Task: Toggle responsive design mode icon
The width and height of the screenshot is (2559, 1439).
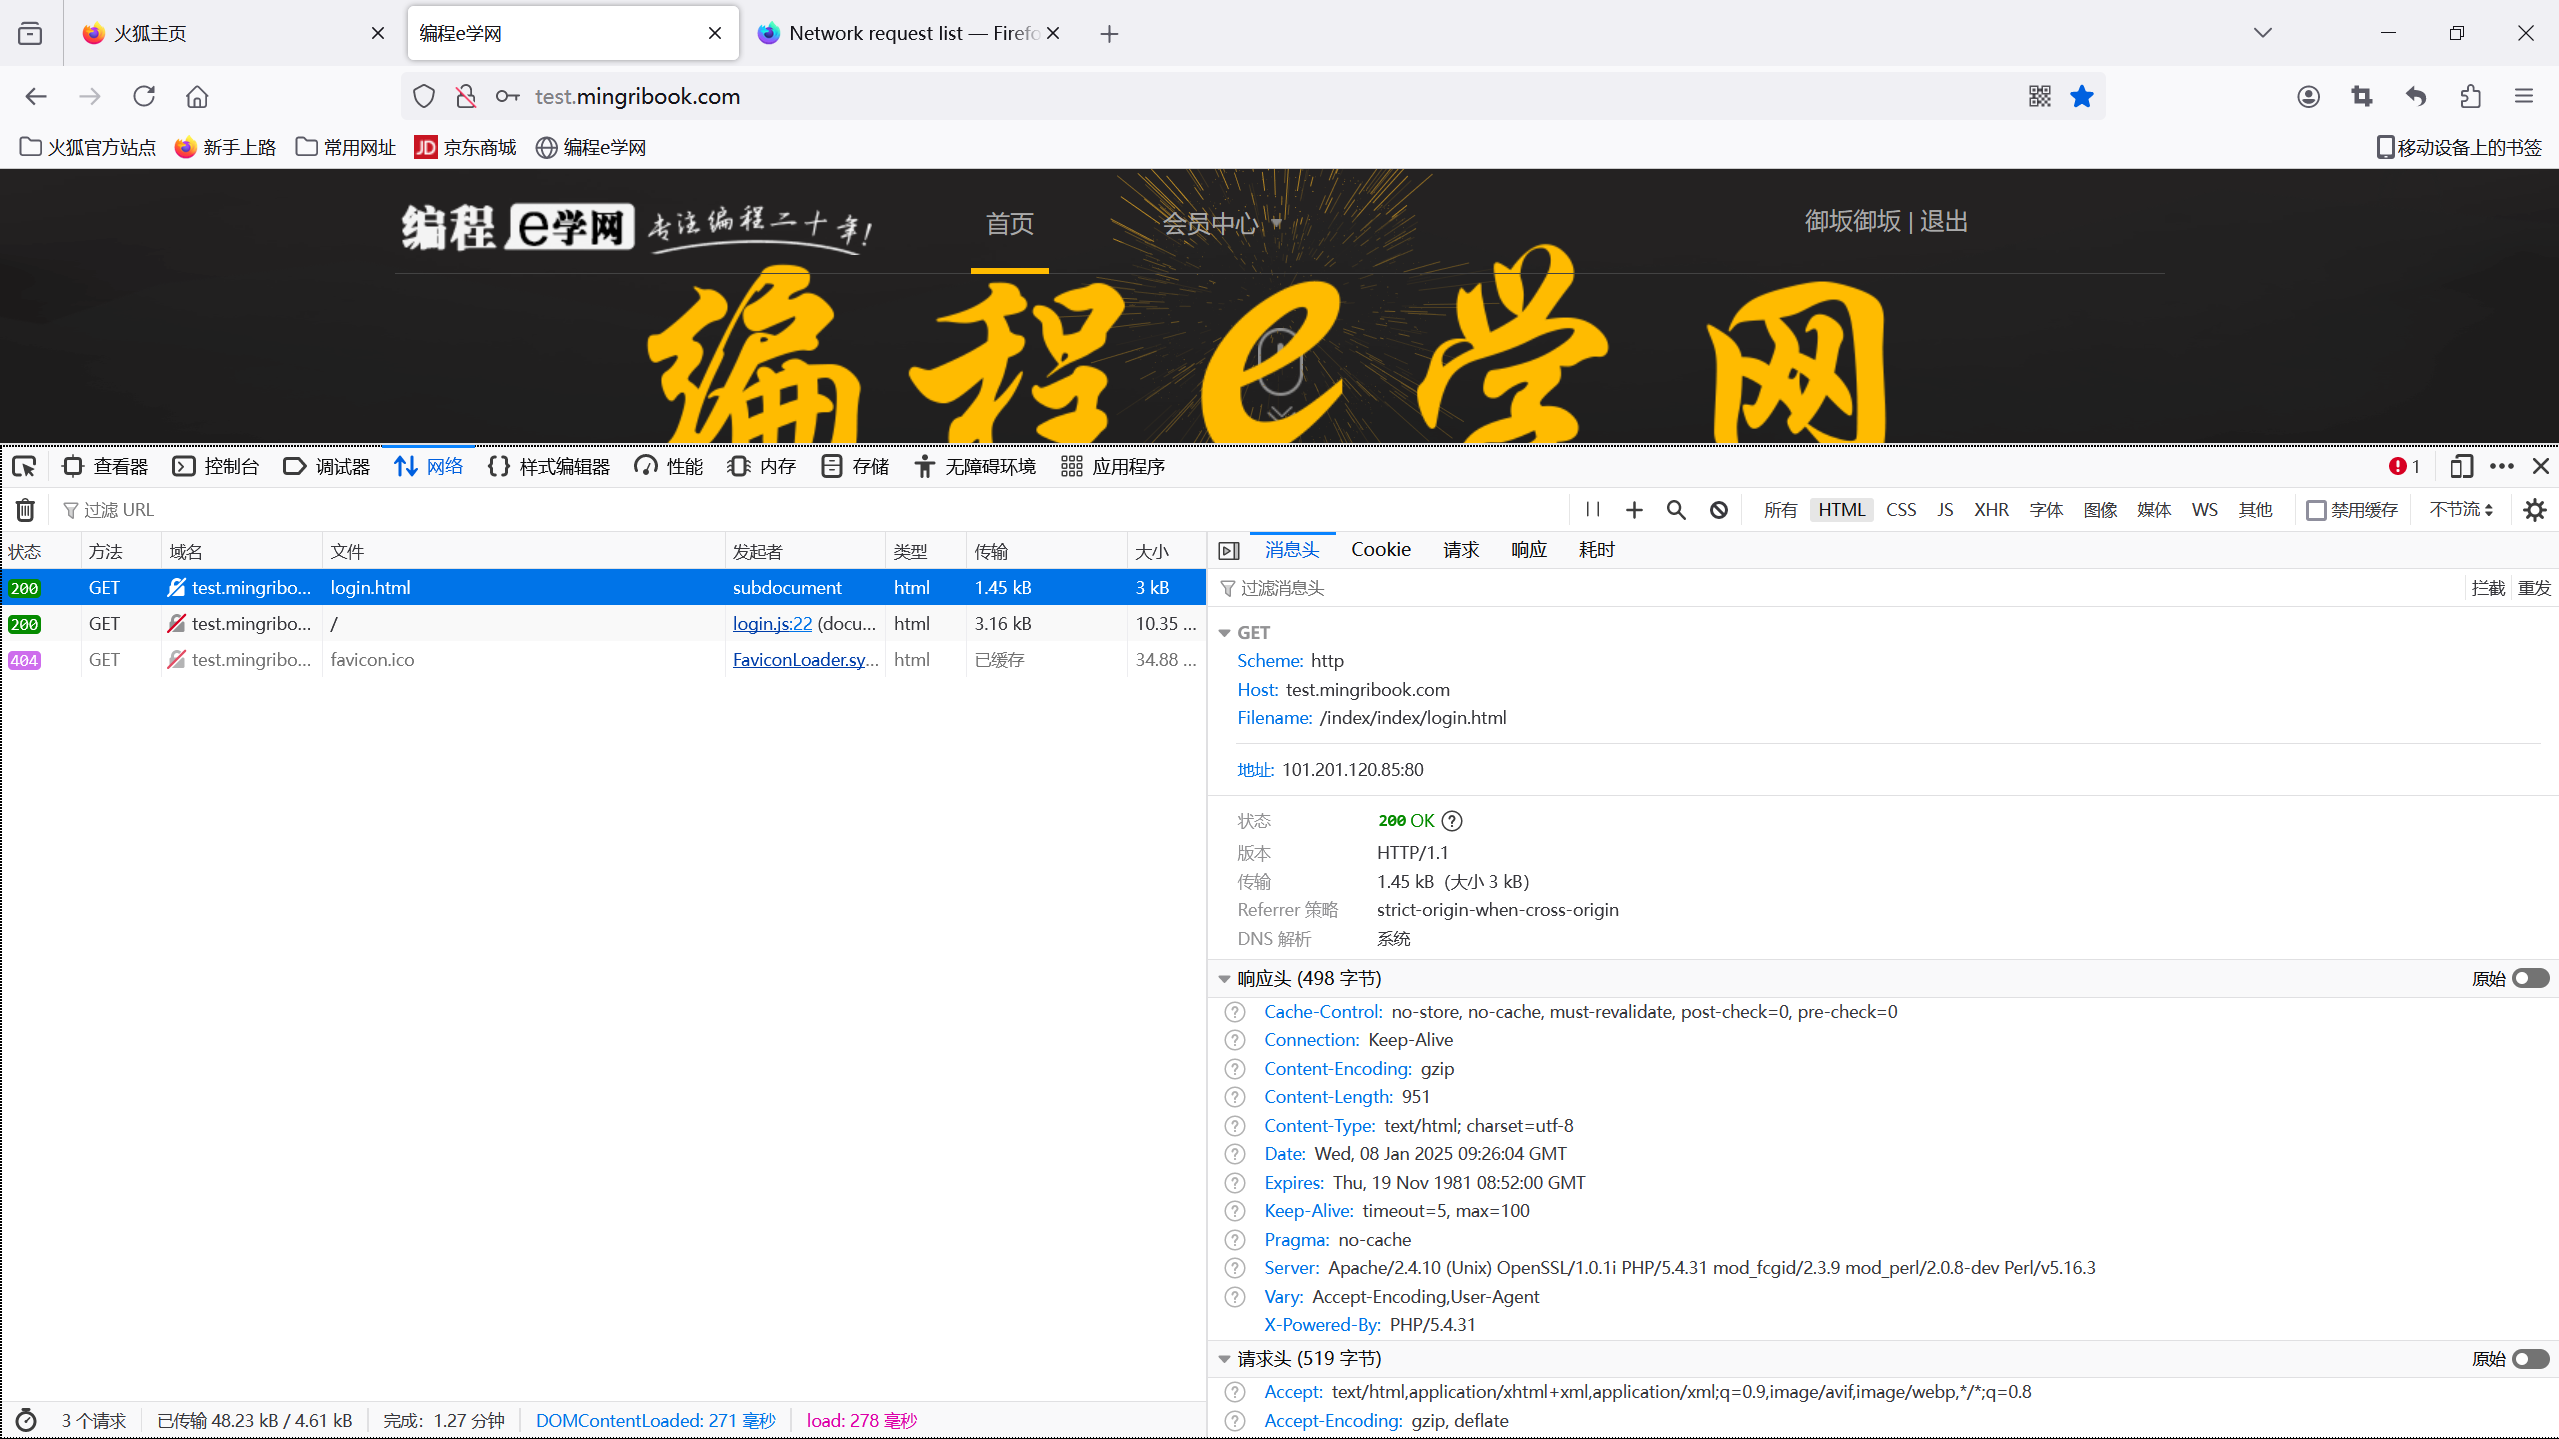Action: [2461, 466]
